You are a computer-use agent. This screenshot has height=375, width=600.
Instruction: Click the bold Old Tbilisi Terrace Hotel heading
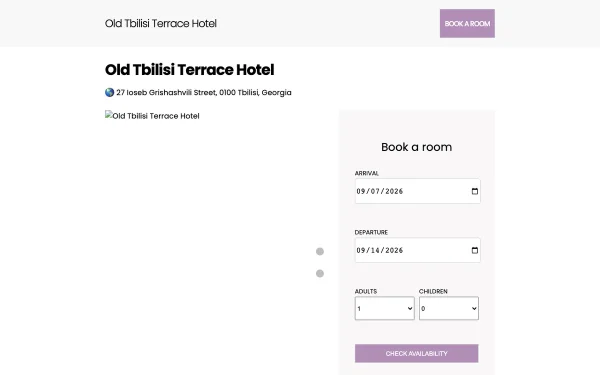tap(189, 70)
